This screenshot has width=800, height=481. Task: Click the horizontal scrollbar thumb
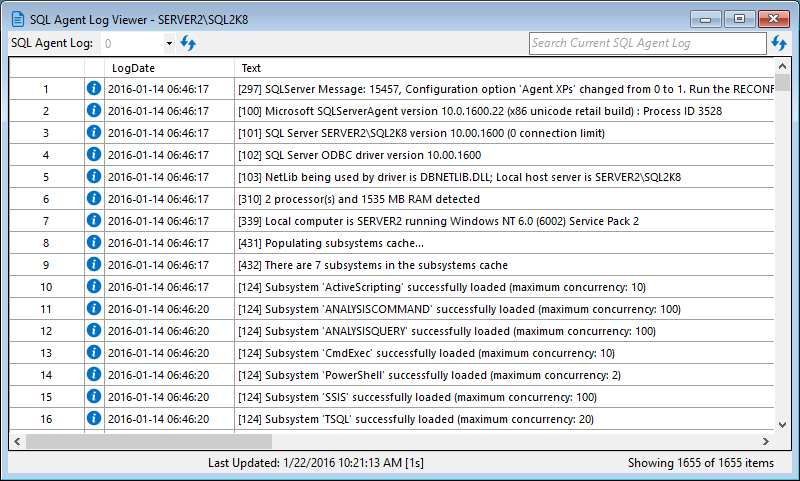pyautogui.click(x=149, y=441)
